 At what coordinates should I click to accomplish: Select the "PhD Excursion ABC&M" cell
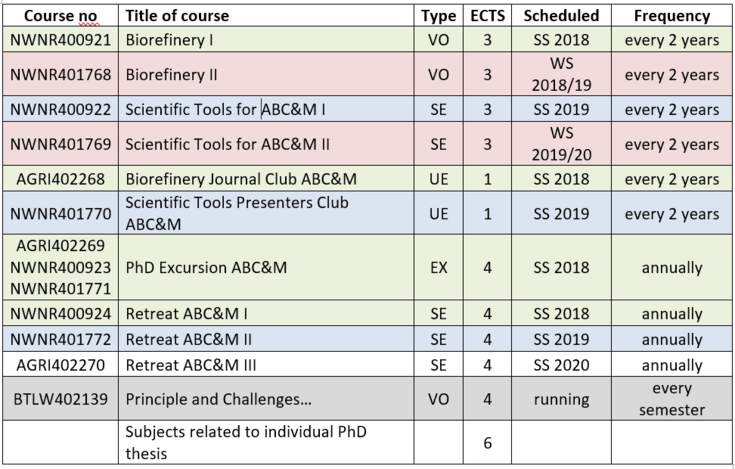coord(206,269)
